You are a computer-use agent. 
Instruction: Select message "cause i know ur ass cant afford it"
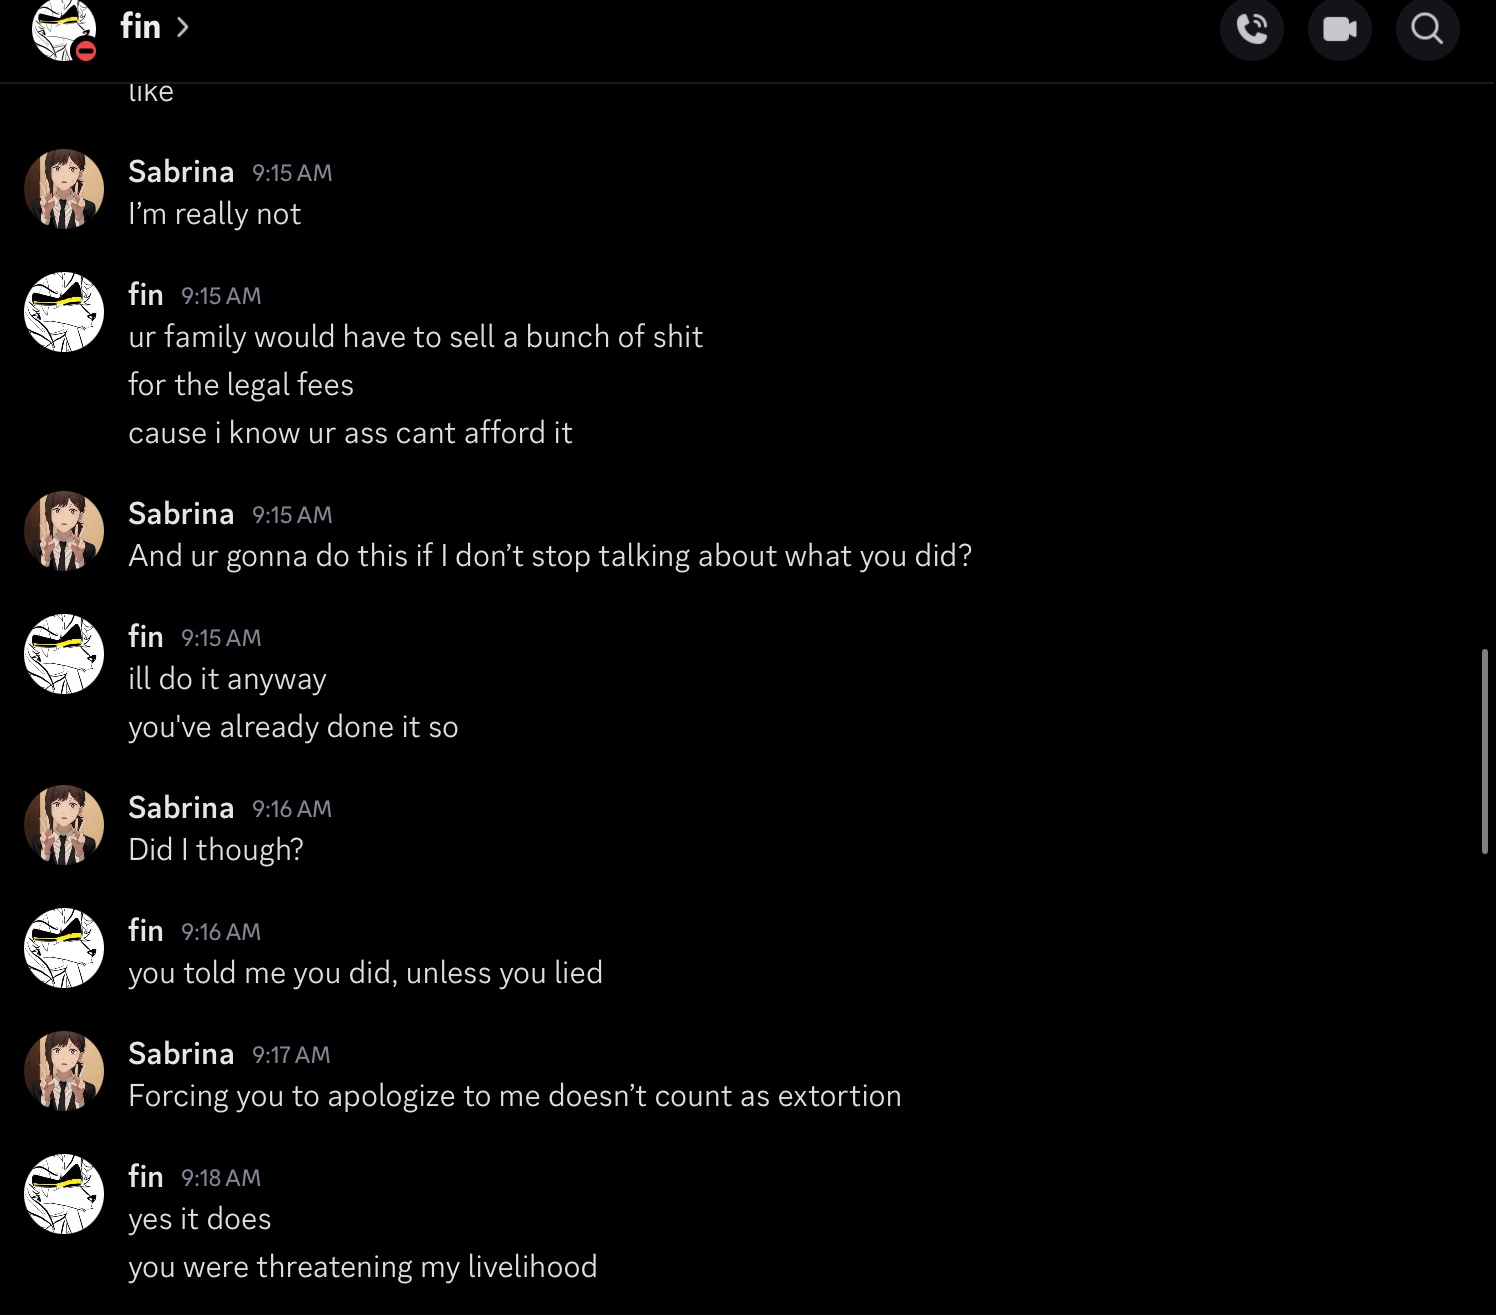[350, 433]
